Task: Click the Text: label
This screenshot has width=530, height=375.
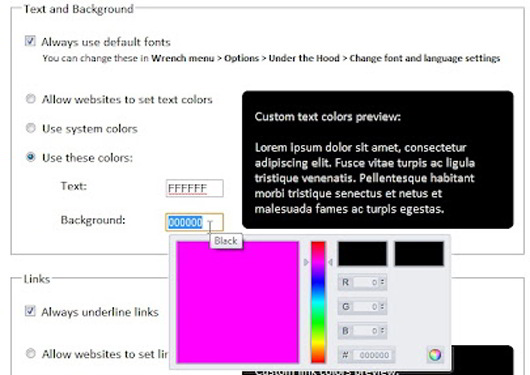Action: (x=74, y=186)
